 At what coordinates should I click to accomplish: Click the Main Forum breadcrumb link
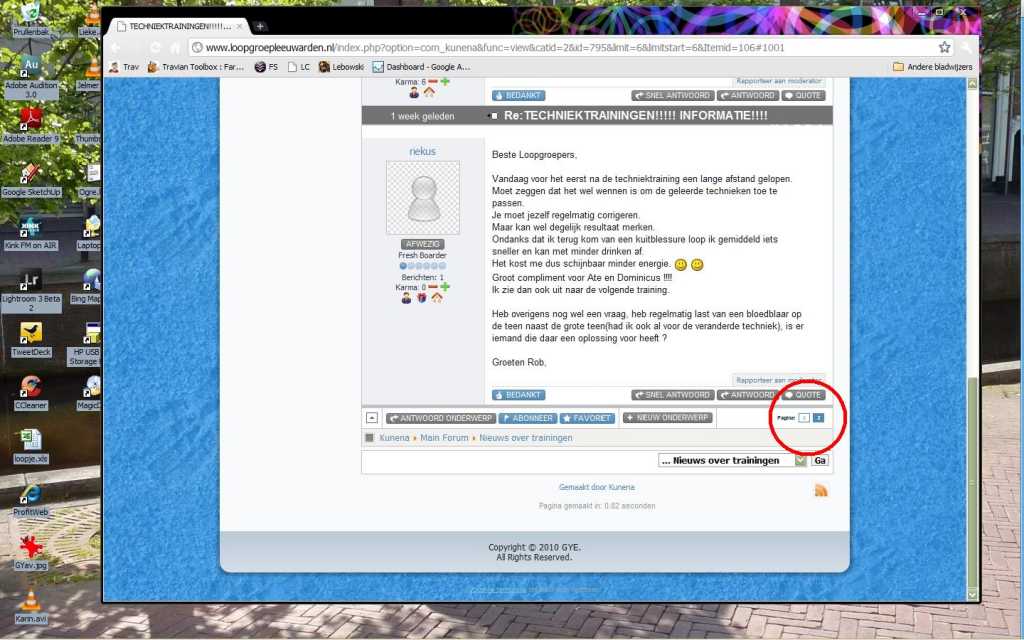tap(444, 438)
